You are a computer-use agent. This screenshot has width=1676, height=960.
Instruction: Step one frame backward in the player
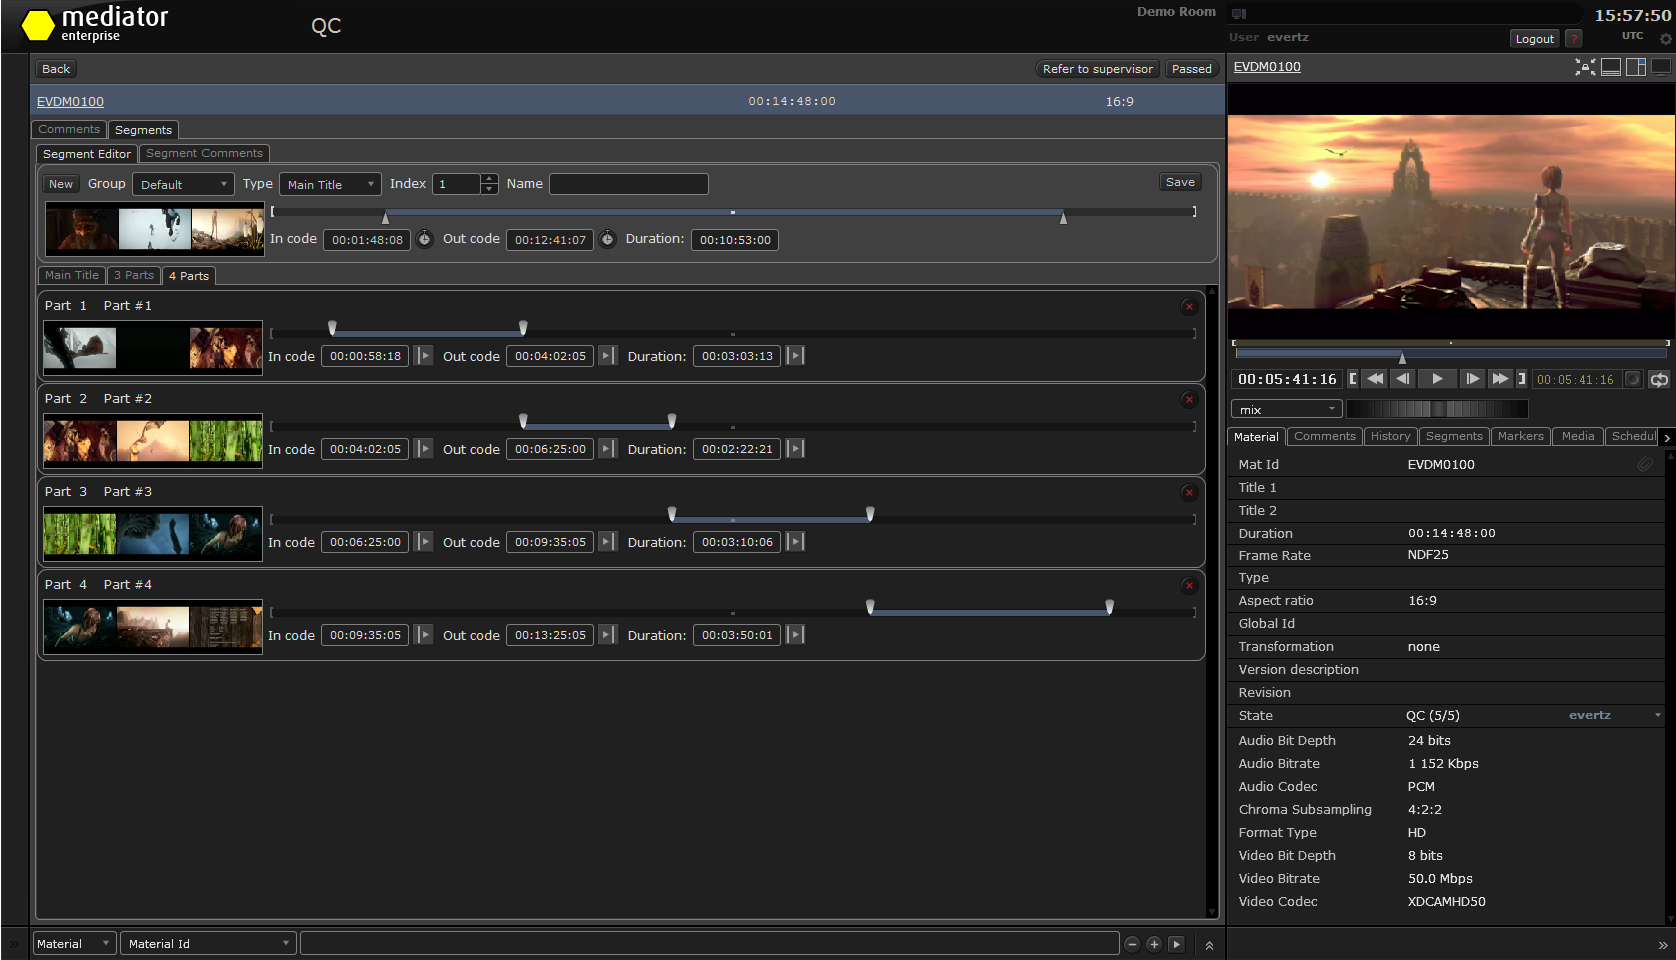pos(1403,379)
